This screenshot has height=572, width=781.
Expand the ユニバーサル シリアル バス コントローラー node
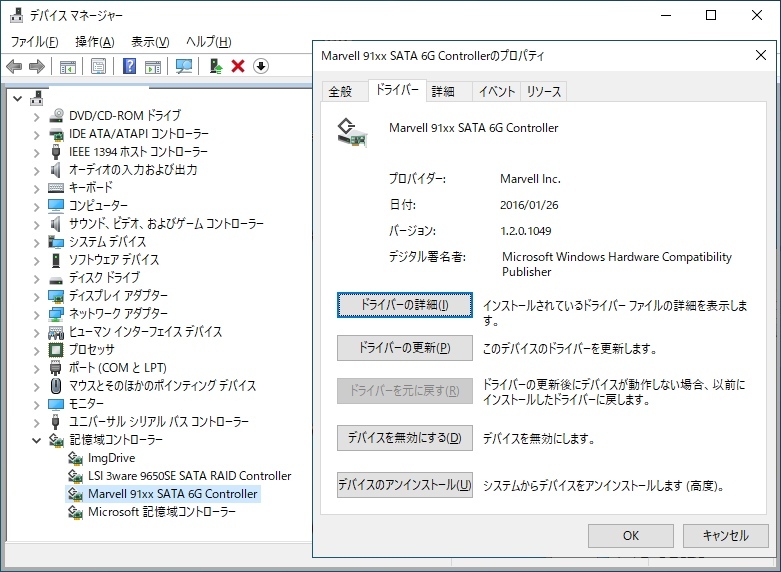(x=36, y=423)
